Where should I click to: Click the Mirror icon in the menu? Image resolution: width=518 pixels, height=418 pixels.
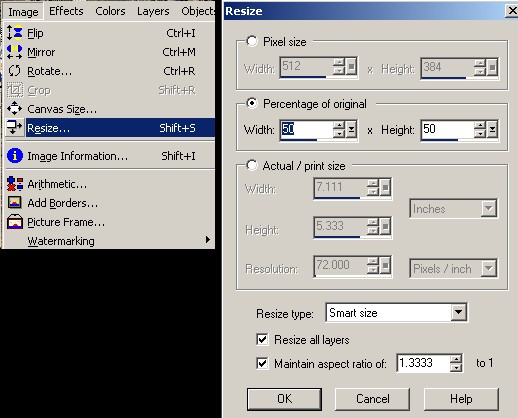pos(14,52)
